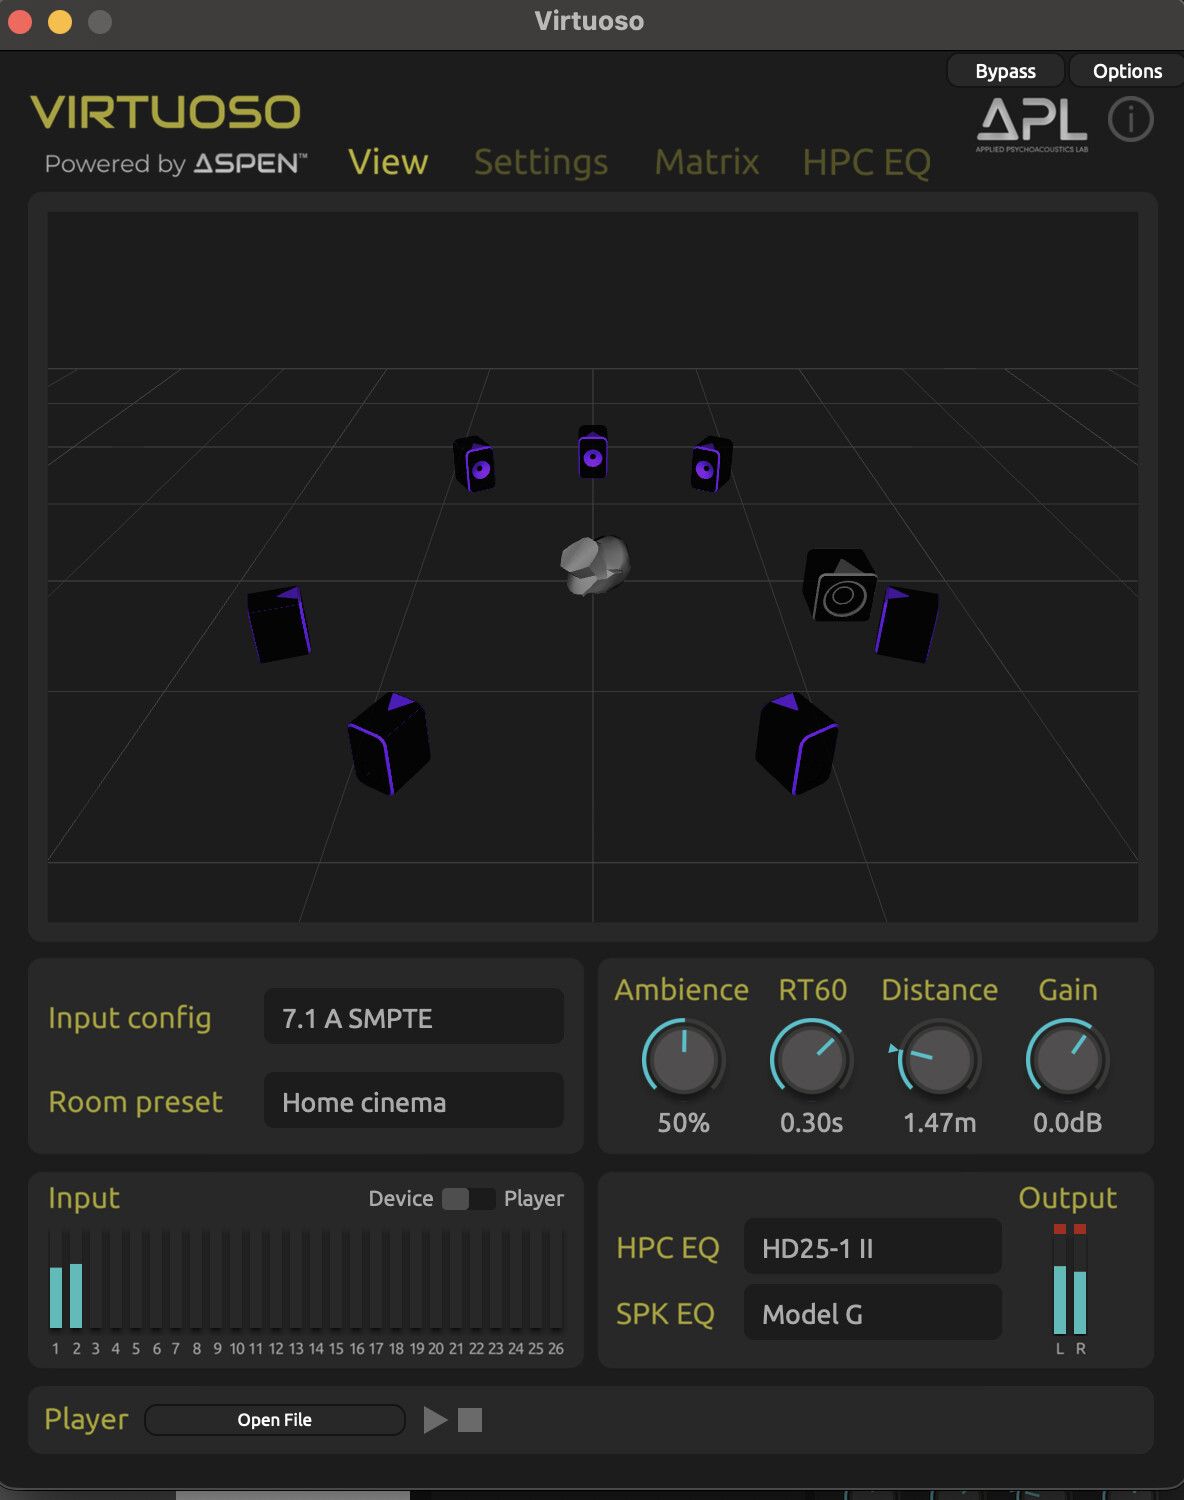Click the Gain value 0.0dB
The image size is (1184, 1500).
pos(1068,1123)
